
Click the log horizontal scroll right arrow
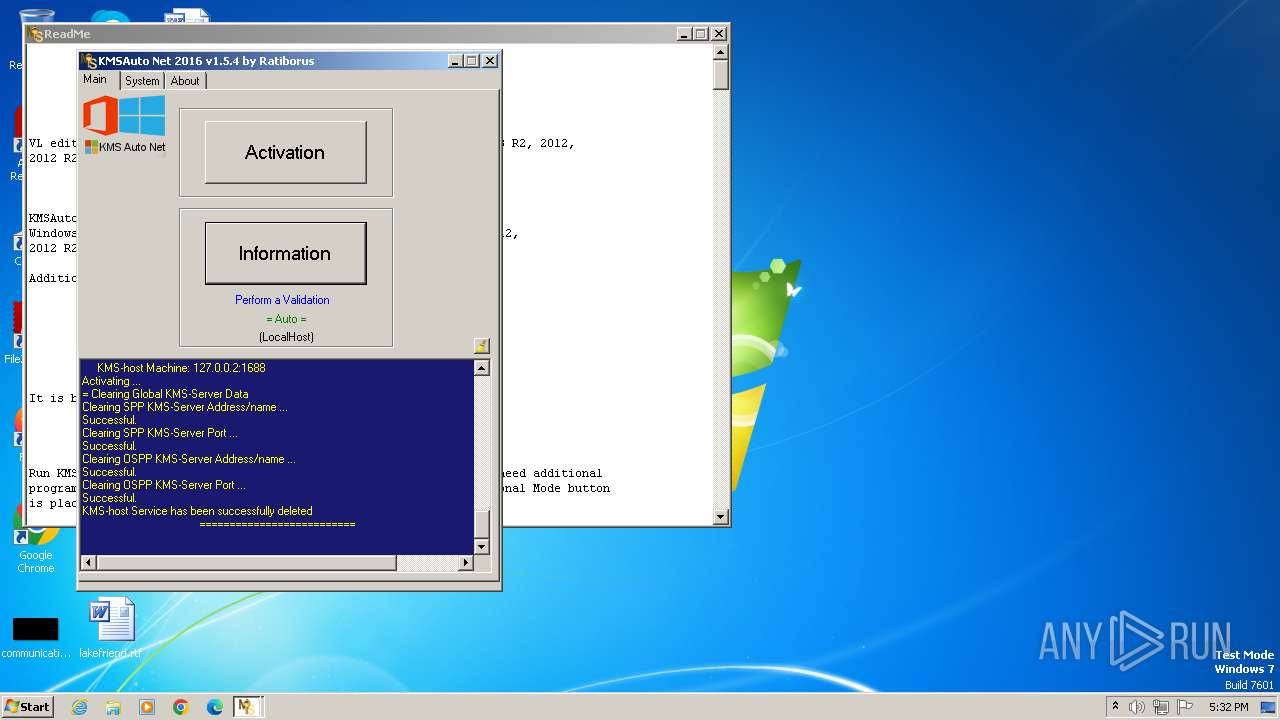[x=465, y=563]
